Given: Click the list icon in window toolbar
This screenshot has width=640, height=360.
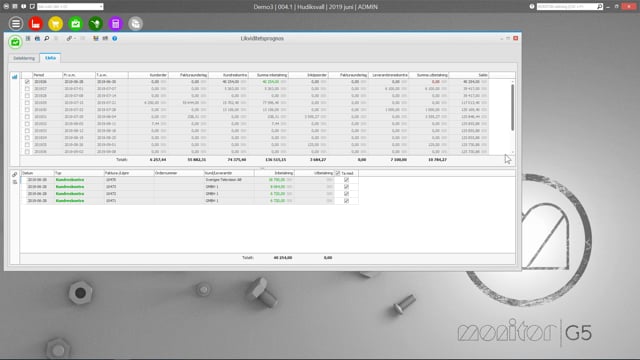Looking at the screenshot, I should click(x=28, y=38).
